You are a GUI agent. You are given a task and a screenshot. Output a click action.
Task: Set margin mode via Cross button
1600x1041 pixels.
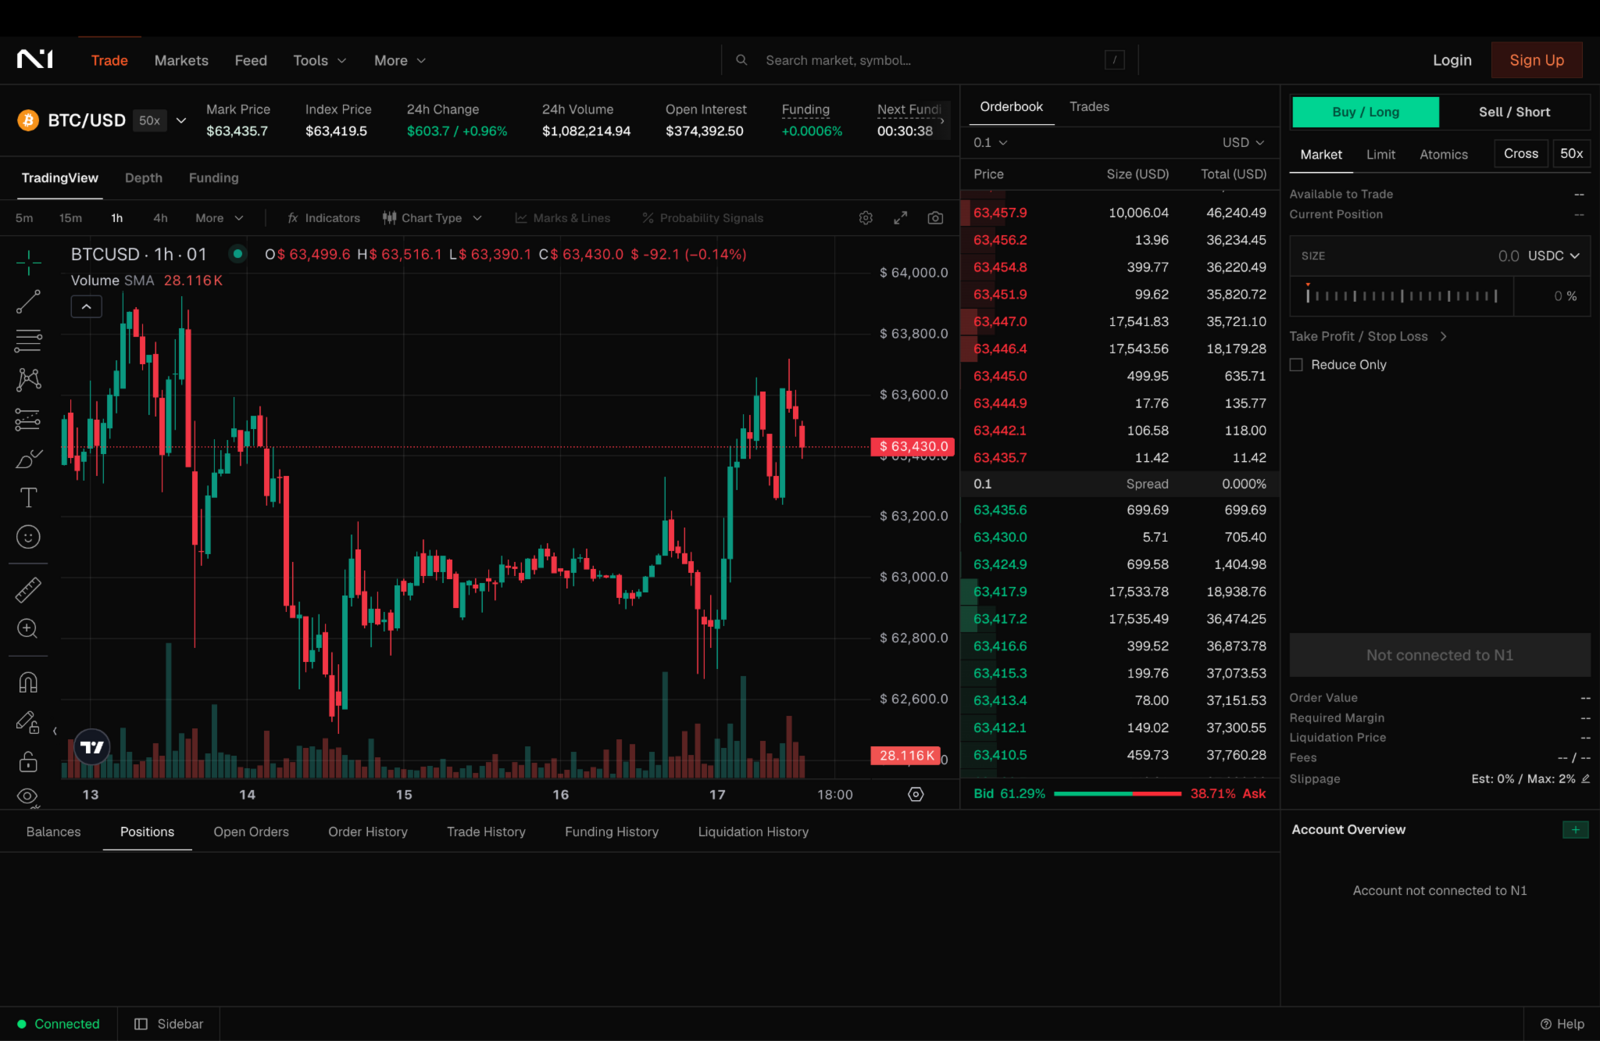pyautogui.click(x=1521, y=154)
